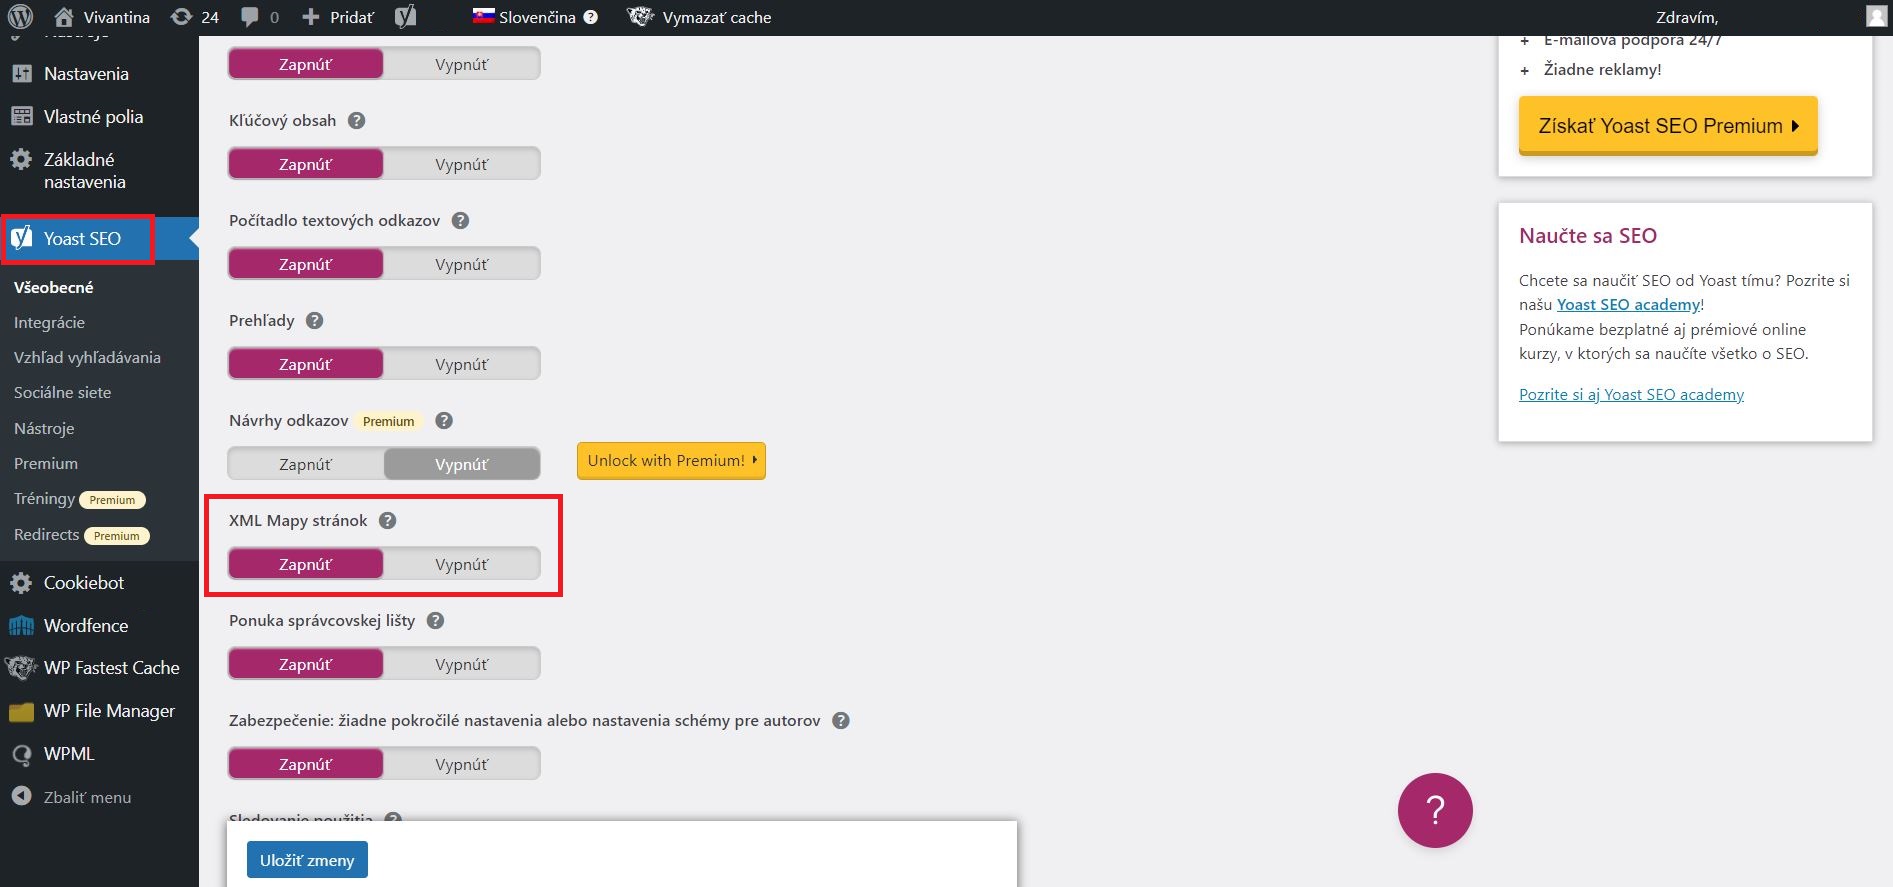Screen dimensions: 1893x887
Task: Open Redirects Premium submenu item
Action: pos(82,535)
